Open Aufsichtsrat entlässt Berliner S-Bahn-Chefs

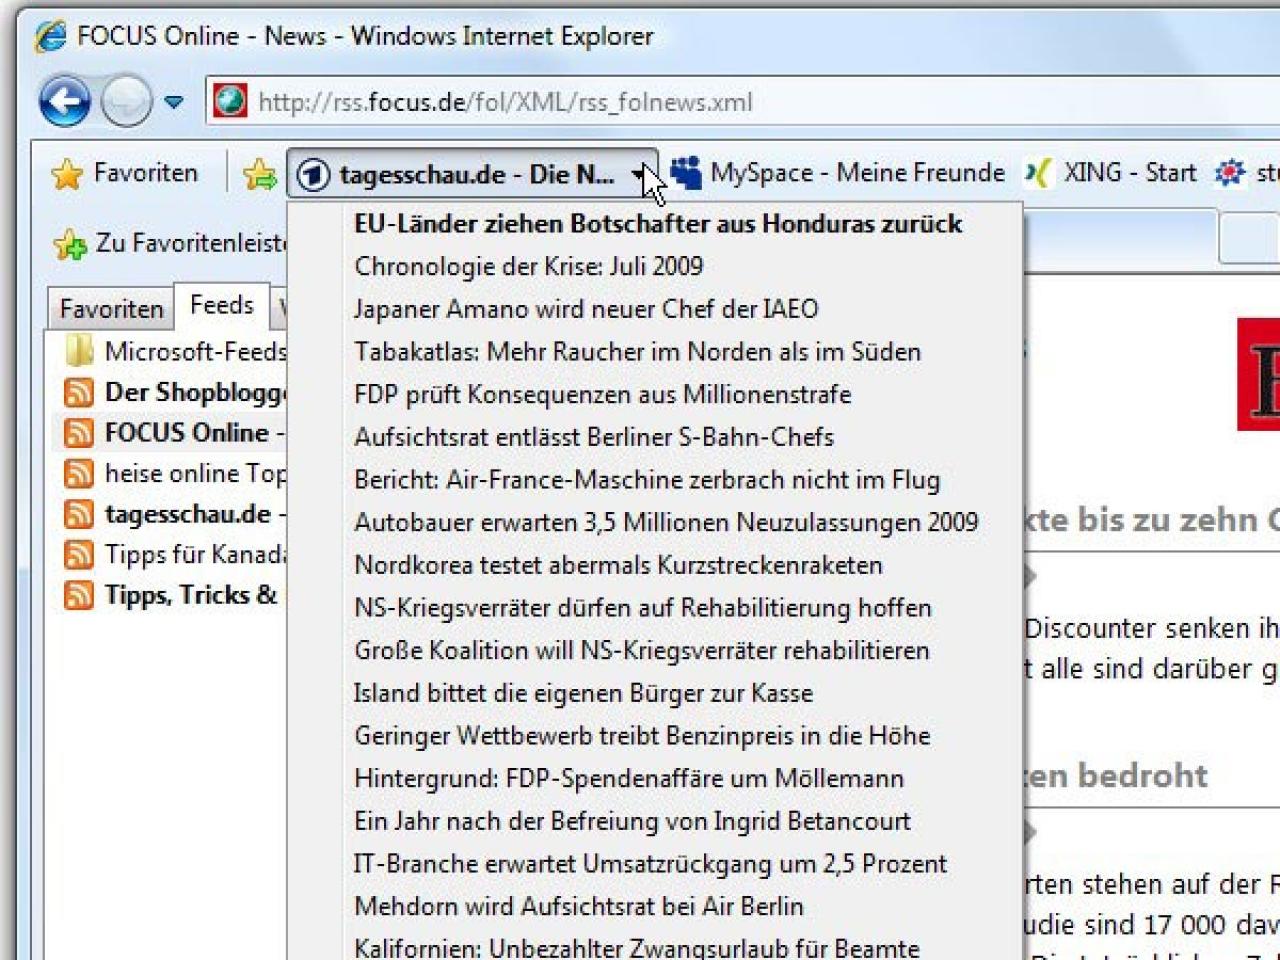click(x=657, y=437)
